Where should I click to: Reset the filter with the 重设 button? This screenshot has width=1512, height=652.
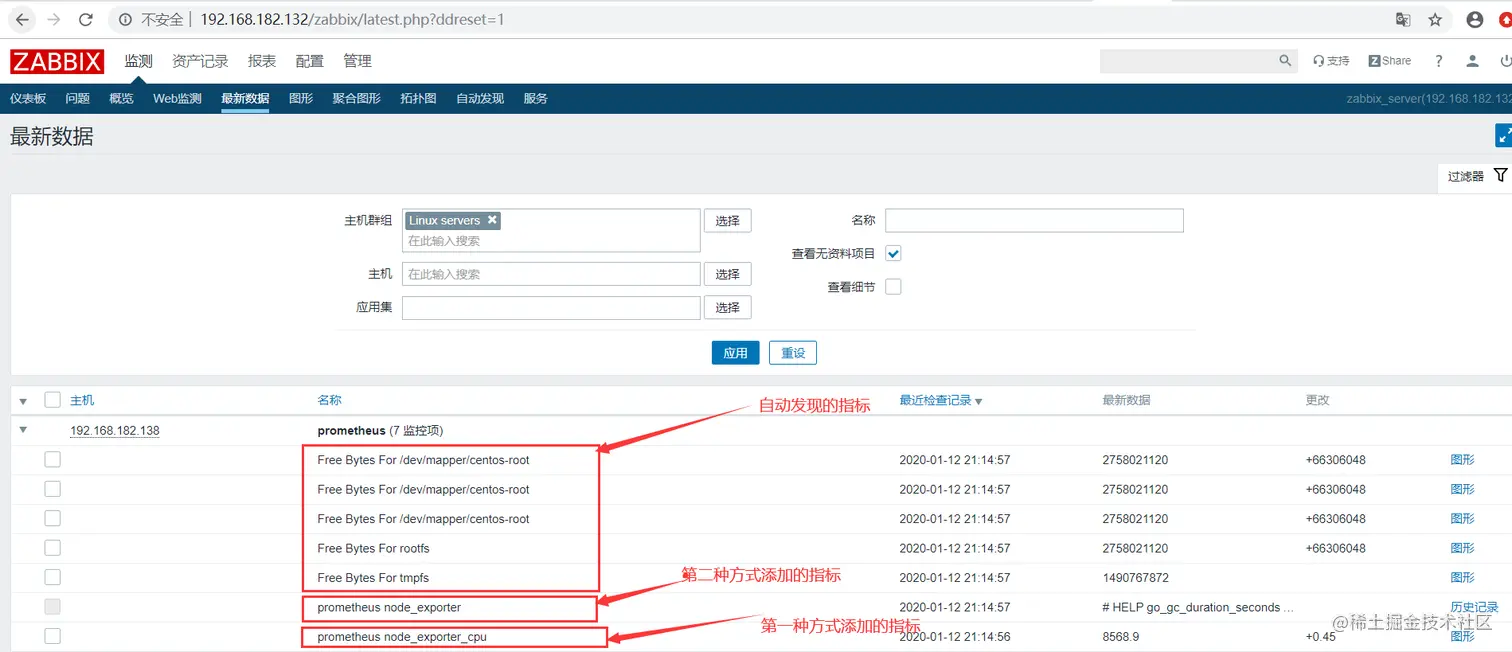tap(793, 353)
